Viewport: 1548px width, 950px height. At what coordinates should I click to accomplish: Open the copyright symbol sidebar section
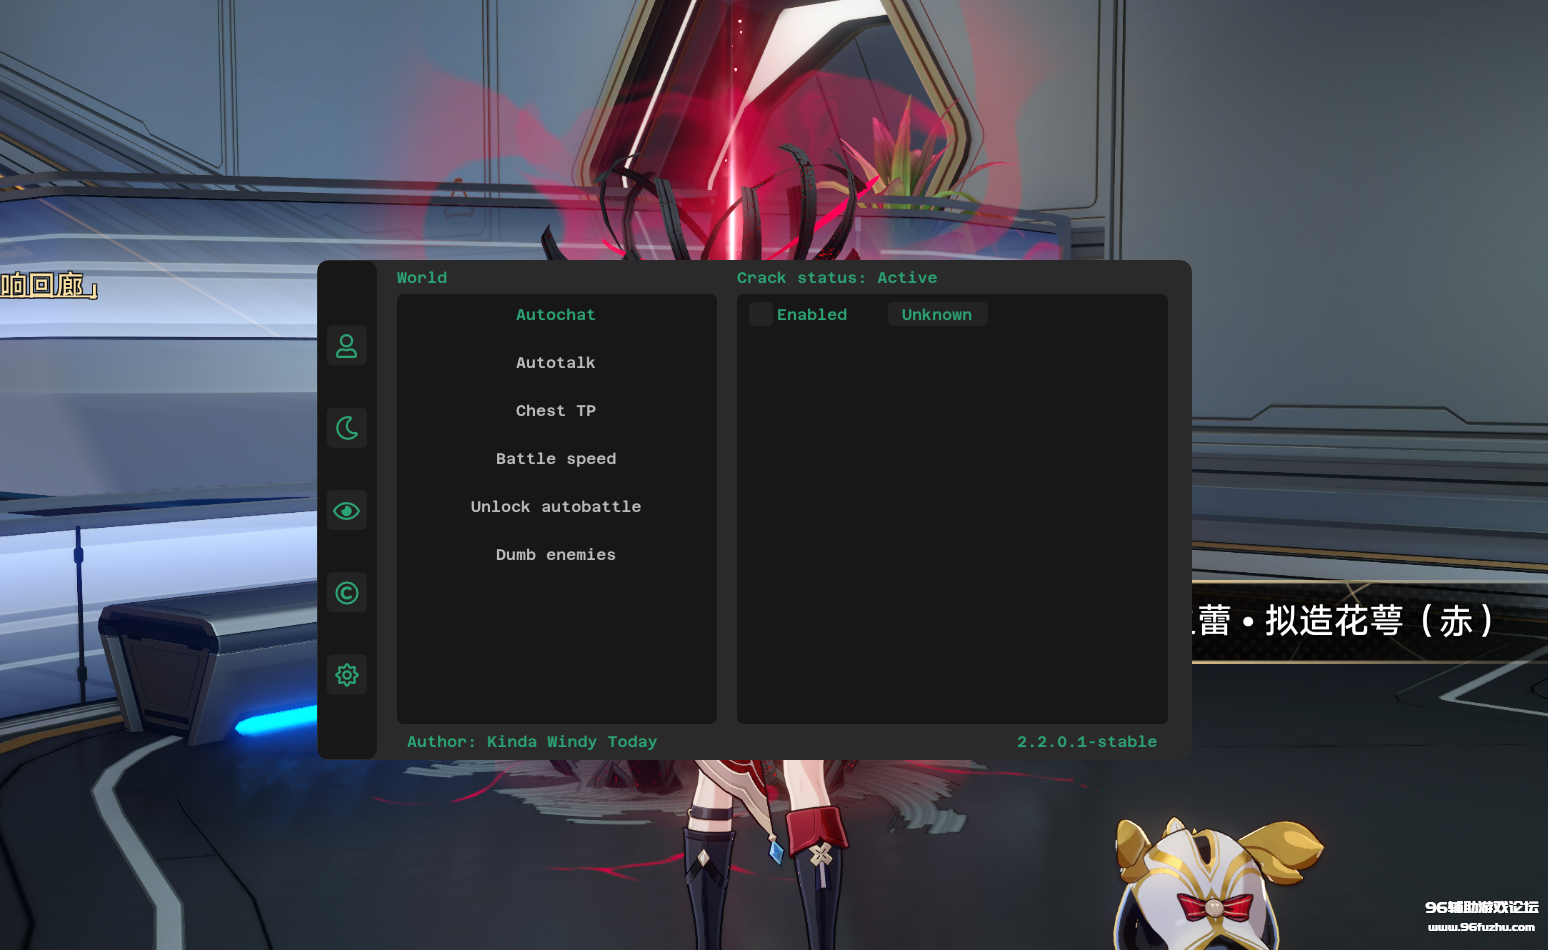[347, 593]
